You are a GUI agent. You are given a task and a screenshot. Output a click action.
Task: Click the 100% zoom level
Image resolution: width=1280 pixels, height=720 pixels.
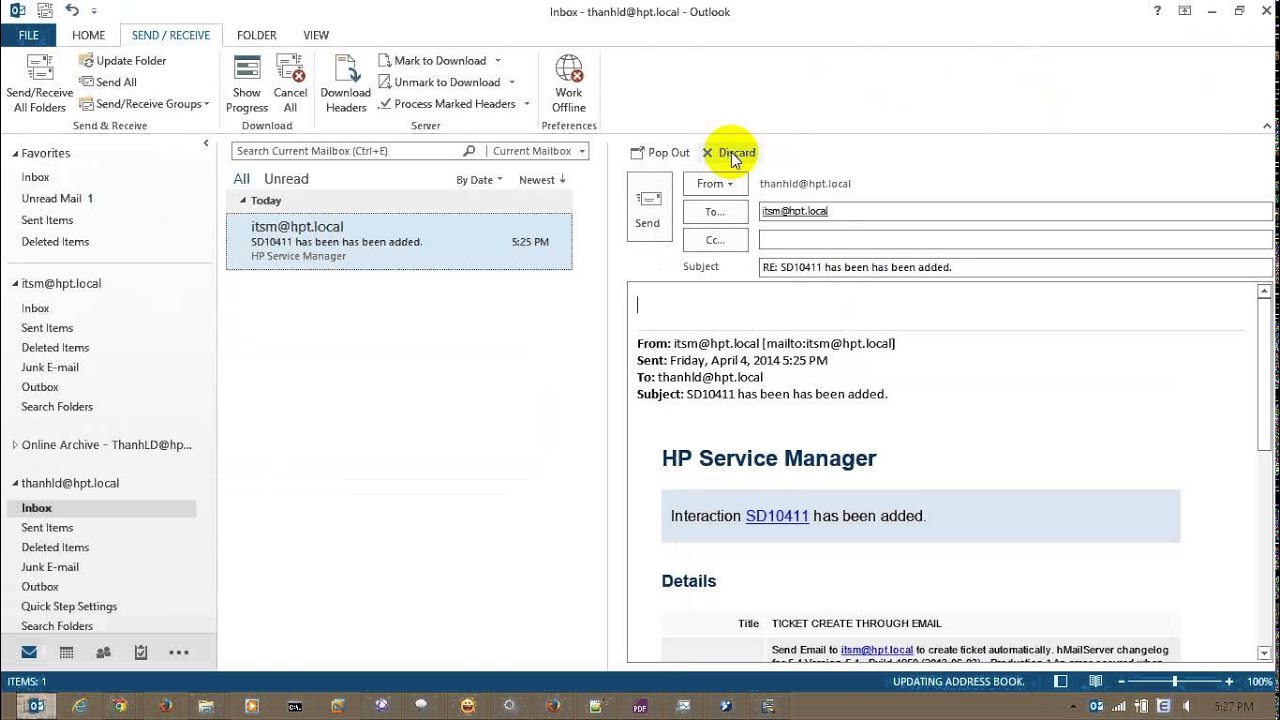tap(1259, 681)
